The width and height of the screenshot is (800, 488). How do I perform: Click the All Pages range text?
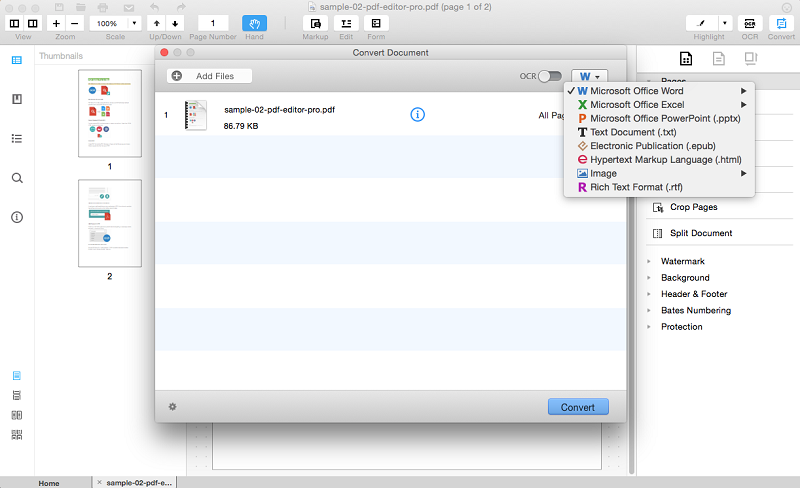point(551,115)
